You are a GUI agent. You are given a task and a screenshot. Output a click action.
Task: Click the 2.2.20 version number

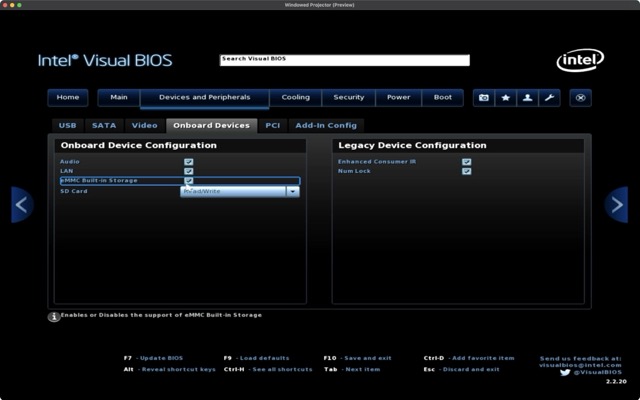point(616,382)
